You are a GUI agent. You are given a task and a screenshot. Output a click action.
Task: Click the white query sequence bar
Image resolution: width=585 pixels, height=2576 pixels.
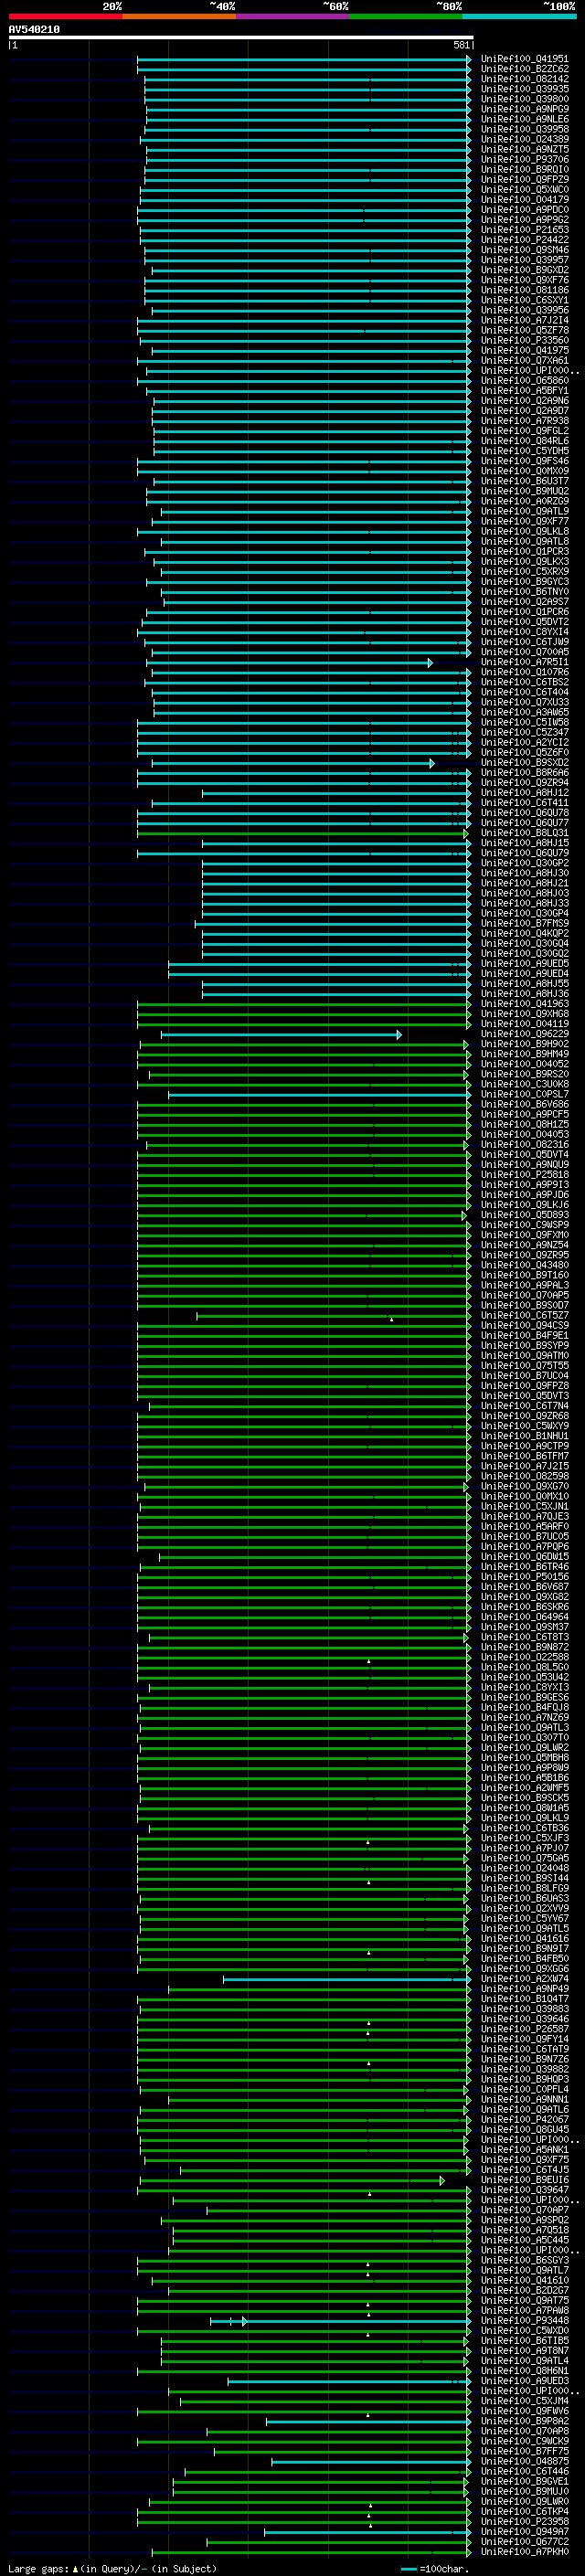coord(241,37)
